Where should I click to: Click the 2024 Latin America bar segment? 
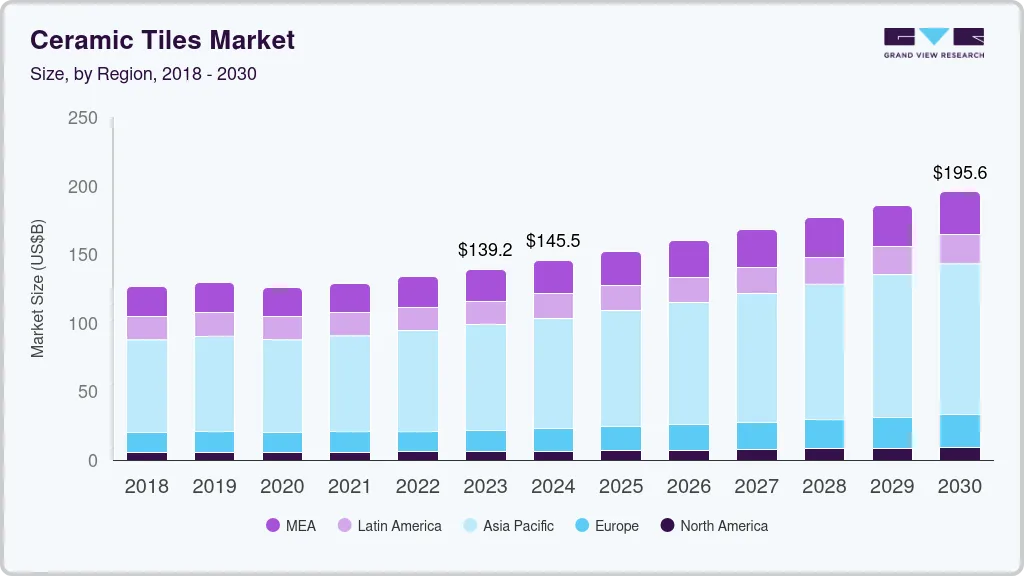[x=553, y=305]
